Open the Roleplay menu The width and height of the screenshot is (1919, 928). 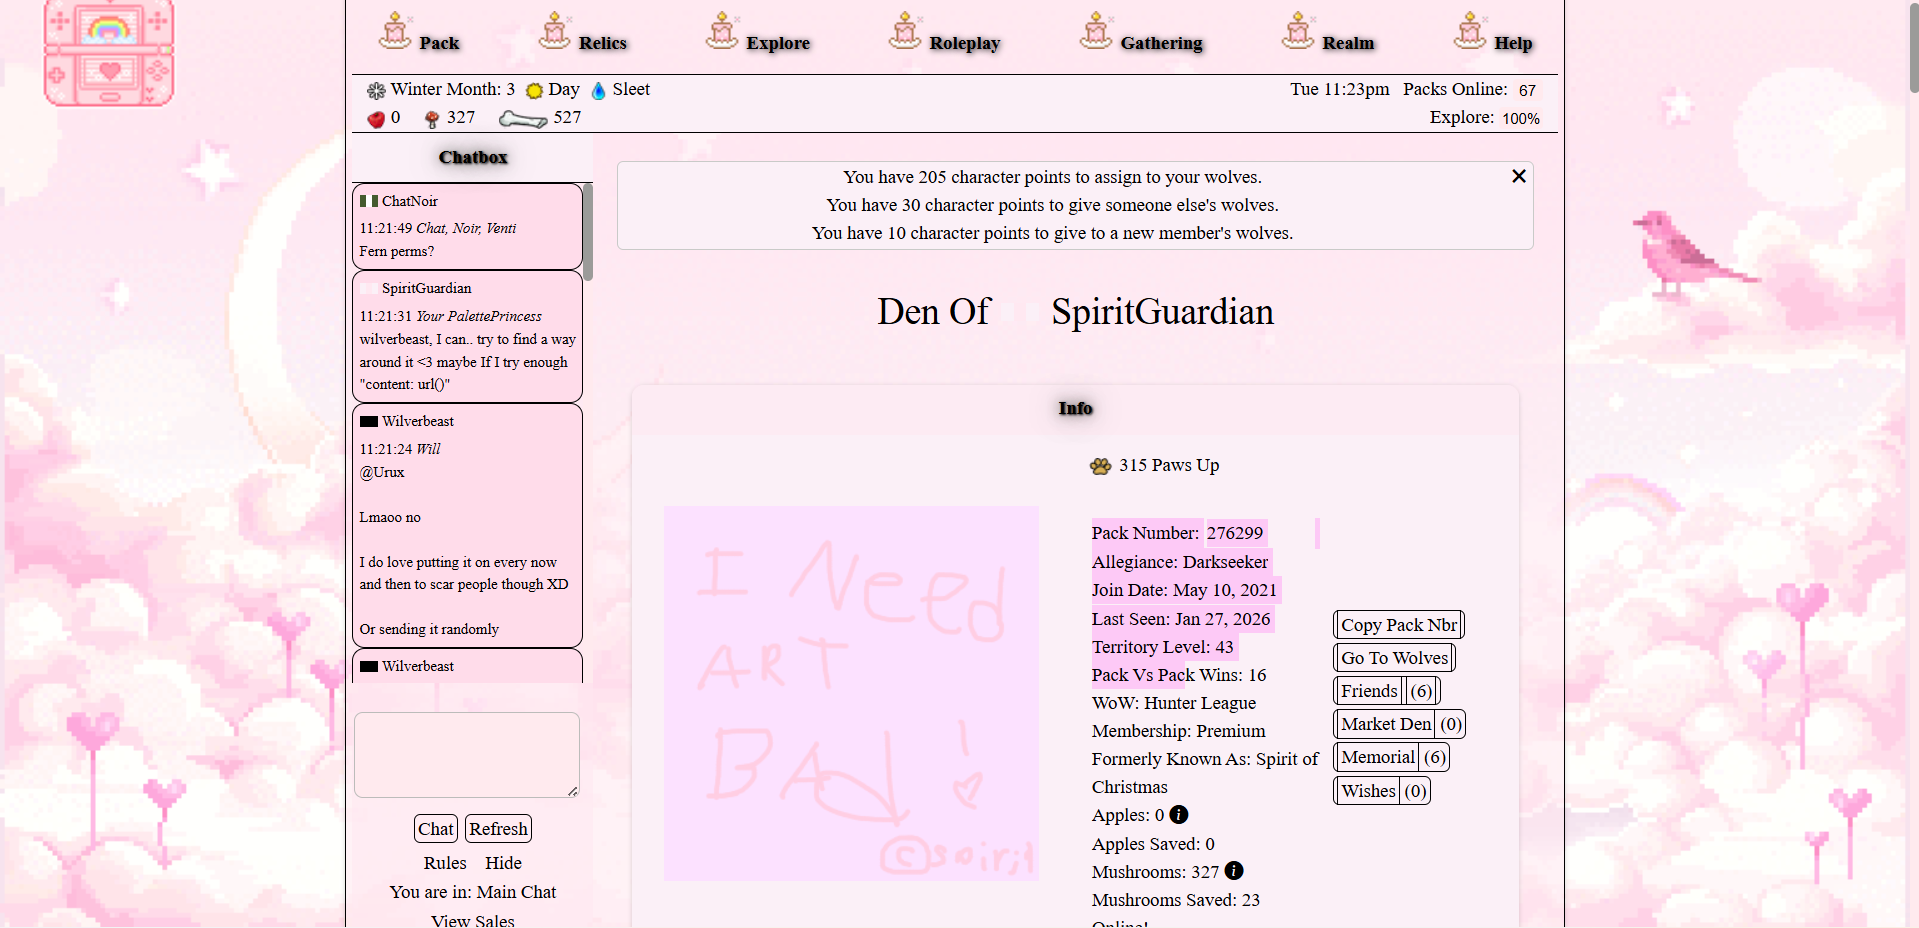(965, 43)
